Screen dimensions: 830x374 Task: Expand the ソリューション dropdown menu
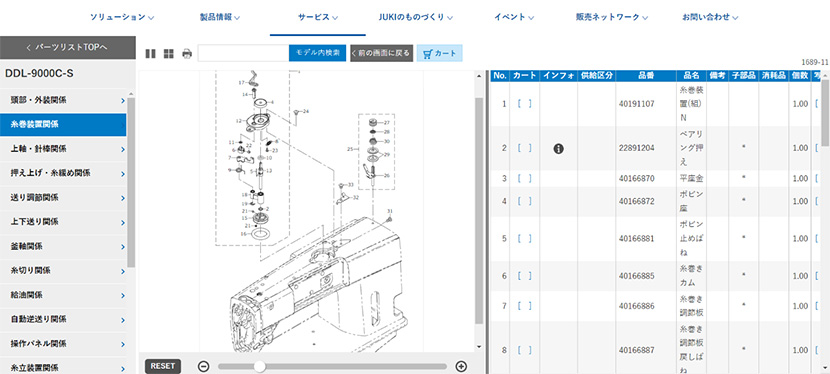pyautogui.click(x=122, y=17)
